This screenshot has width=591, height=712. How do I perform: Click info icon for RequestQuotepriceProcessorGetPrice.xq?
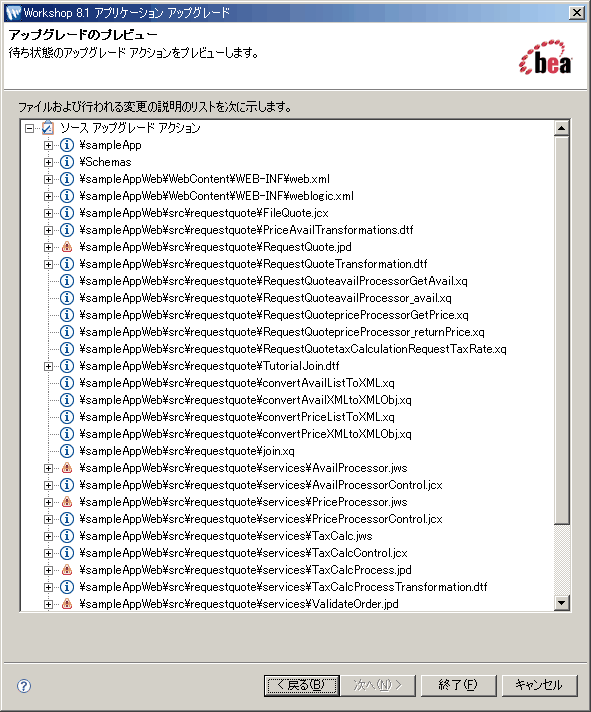67,315
